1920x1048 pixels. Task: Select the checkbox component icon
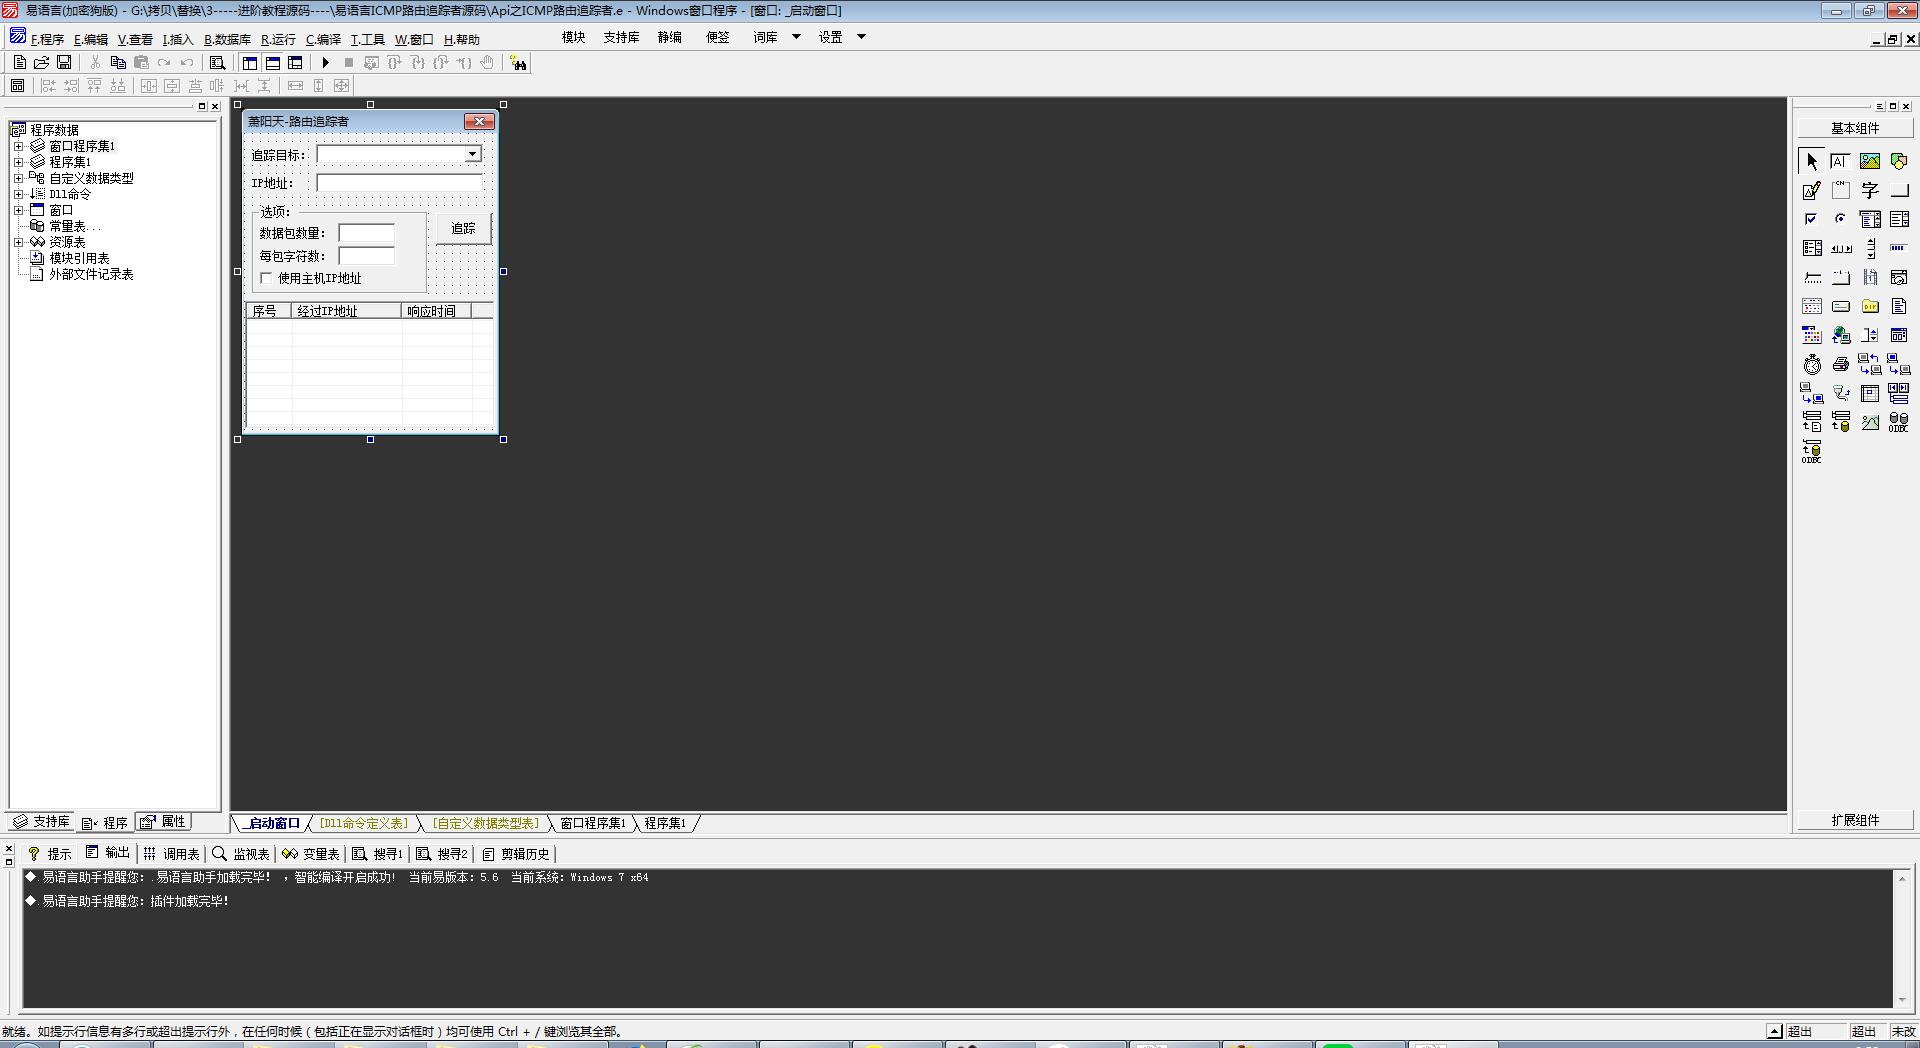click(1812, 219)
